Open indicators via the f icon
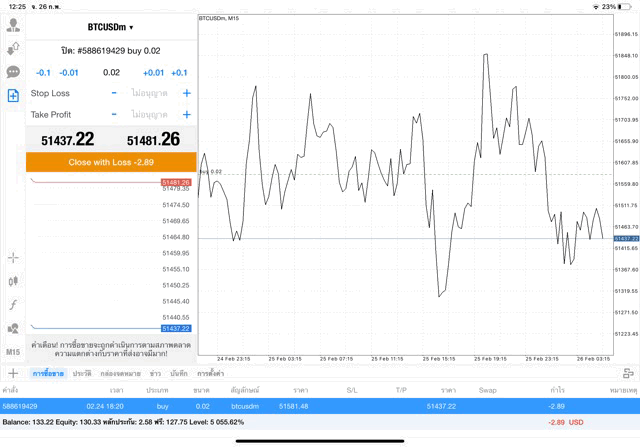 (x=13, y=304)
